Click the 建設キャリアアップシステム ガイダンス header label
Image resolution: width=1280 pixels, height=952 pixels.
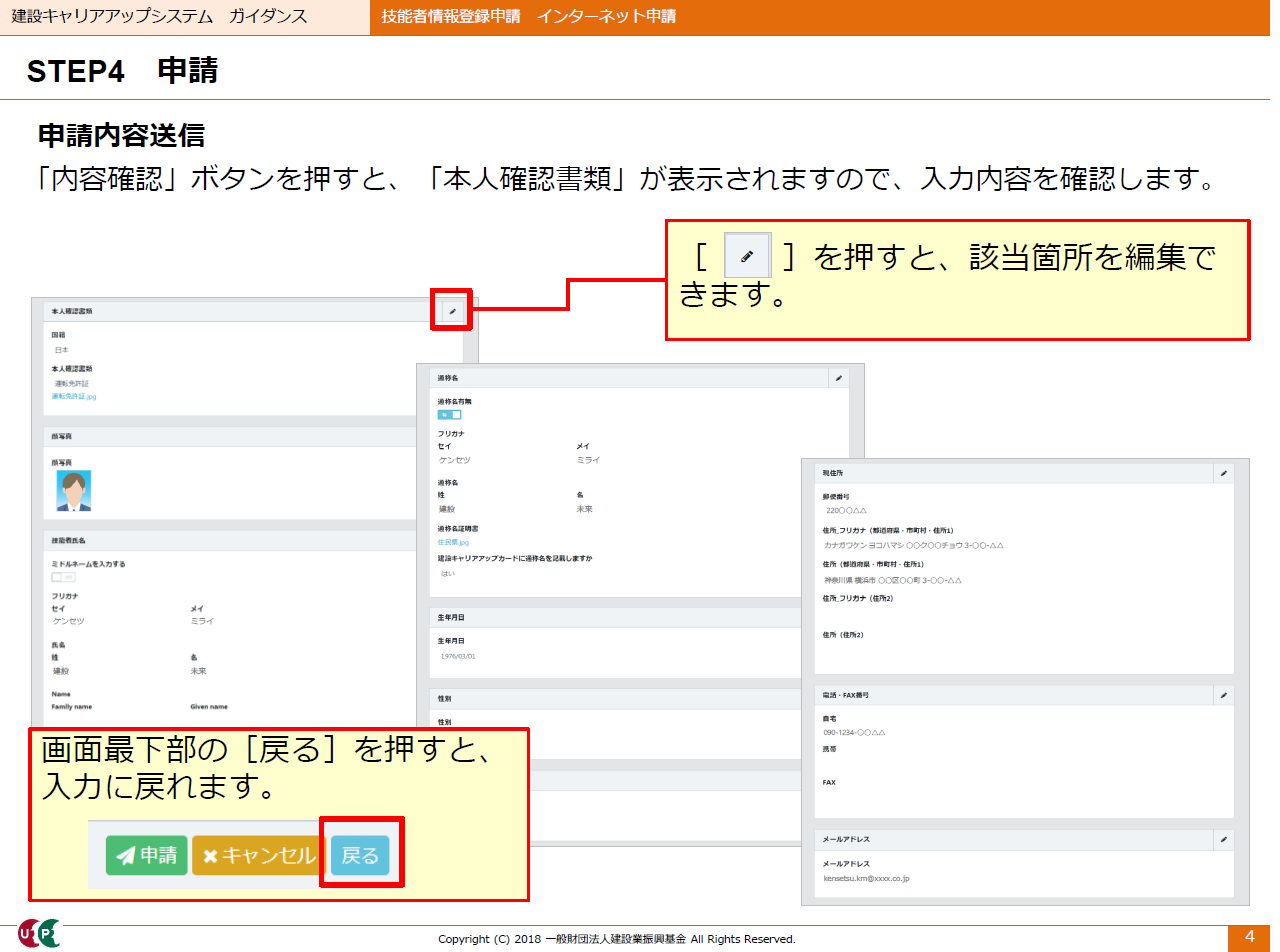(x=160, y=17)
